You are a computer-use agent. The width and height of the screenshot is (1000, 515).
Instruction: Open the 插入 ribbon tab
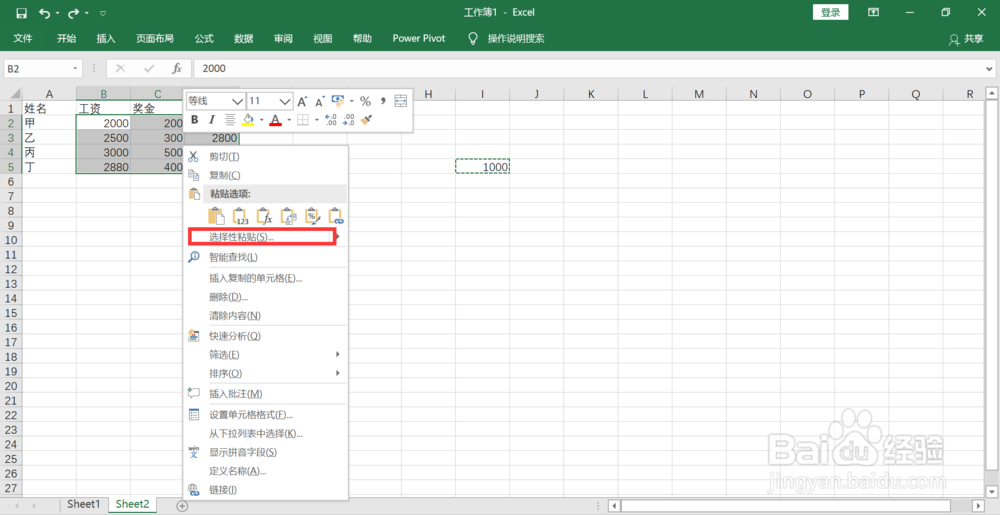pyautogui.click(x=106, y=38)
